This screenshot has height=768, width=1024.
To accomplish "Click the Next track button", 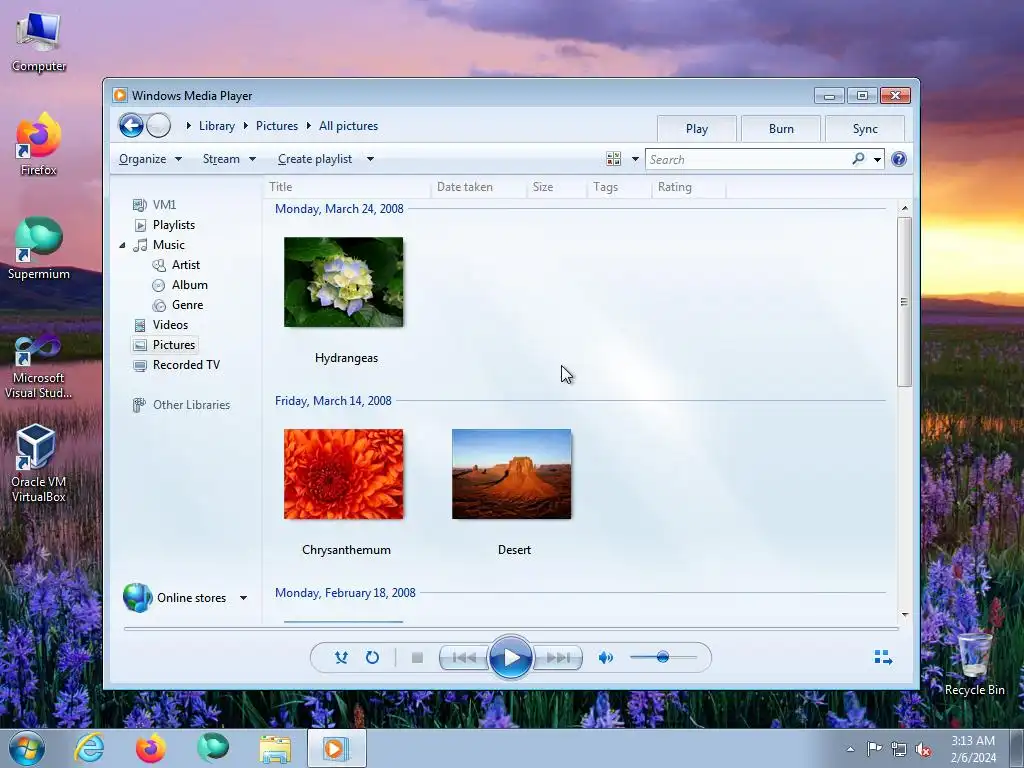I will point(558,658).
